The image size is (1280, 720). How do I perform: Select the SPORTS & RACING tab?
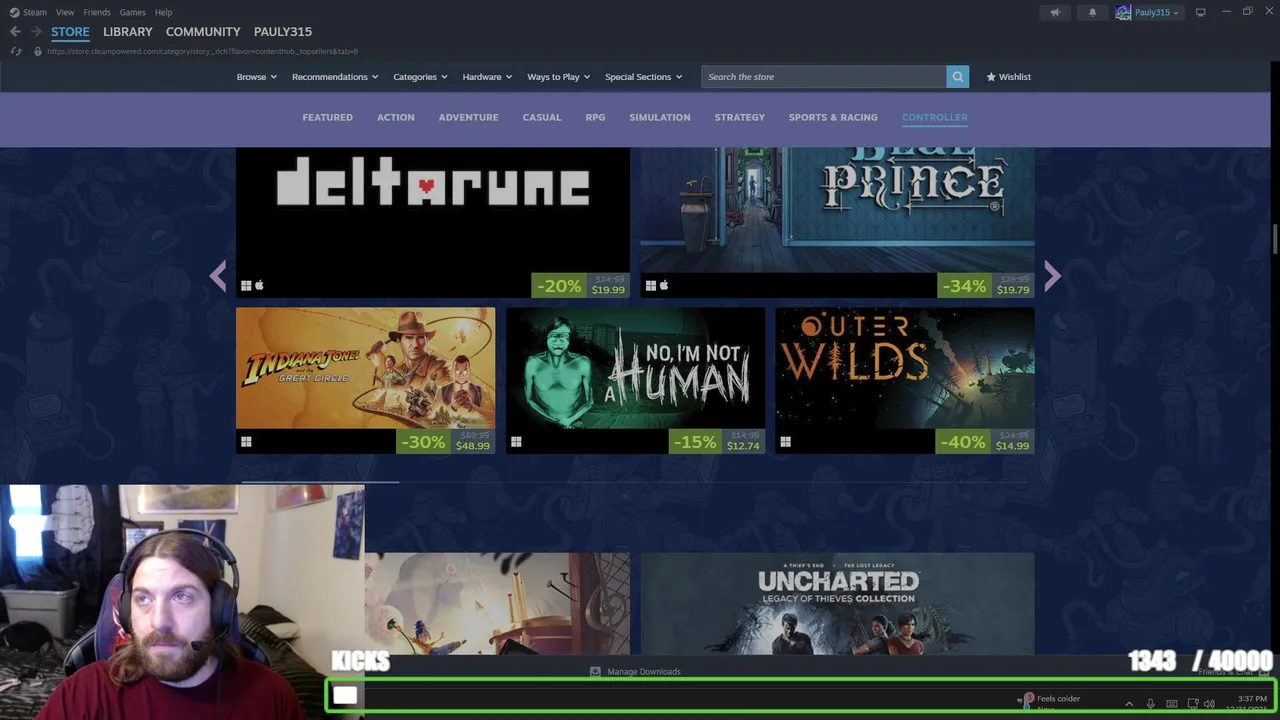coord(833,117)
